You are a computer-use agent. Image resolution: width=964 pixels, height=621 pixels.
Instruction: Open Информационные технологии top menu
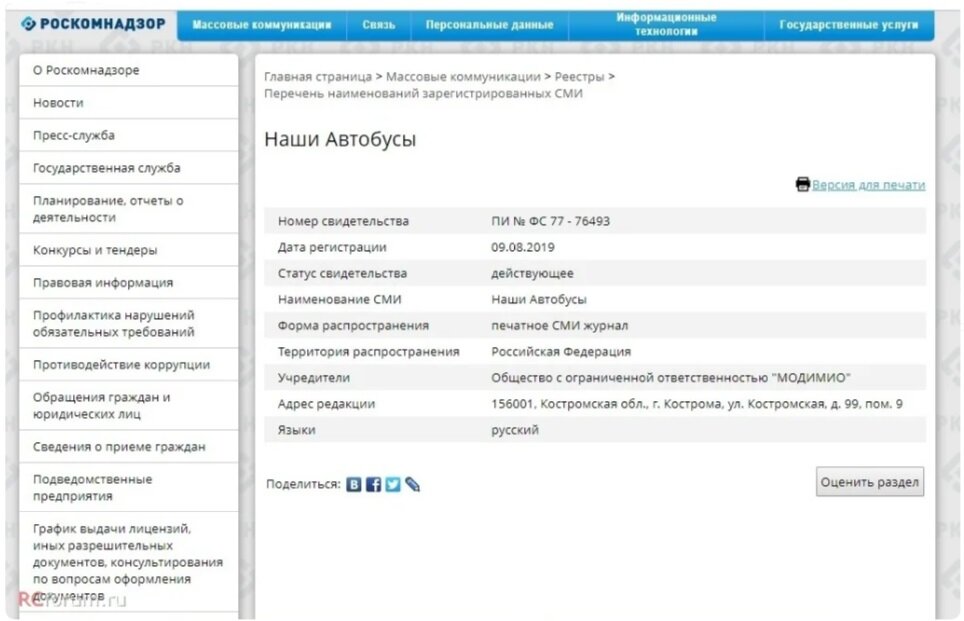(x=666, y=25)
